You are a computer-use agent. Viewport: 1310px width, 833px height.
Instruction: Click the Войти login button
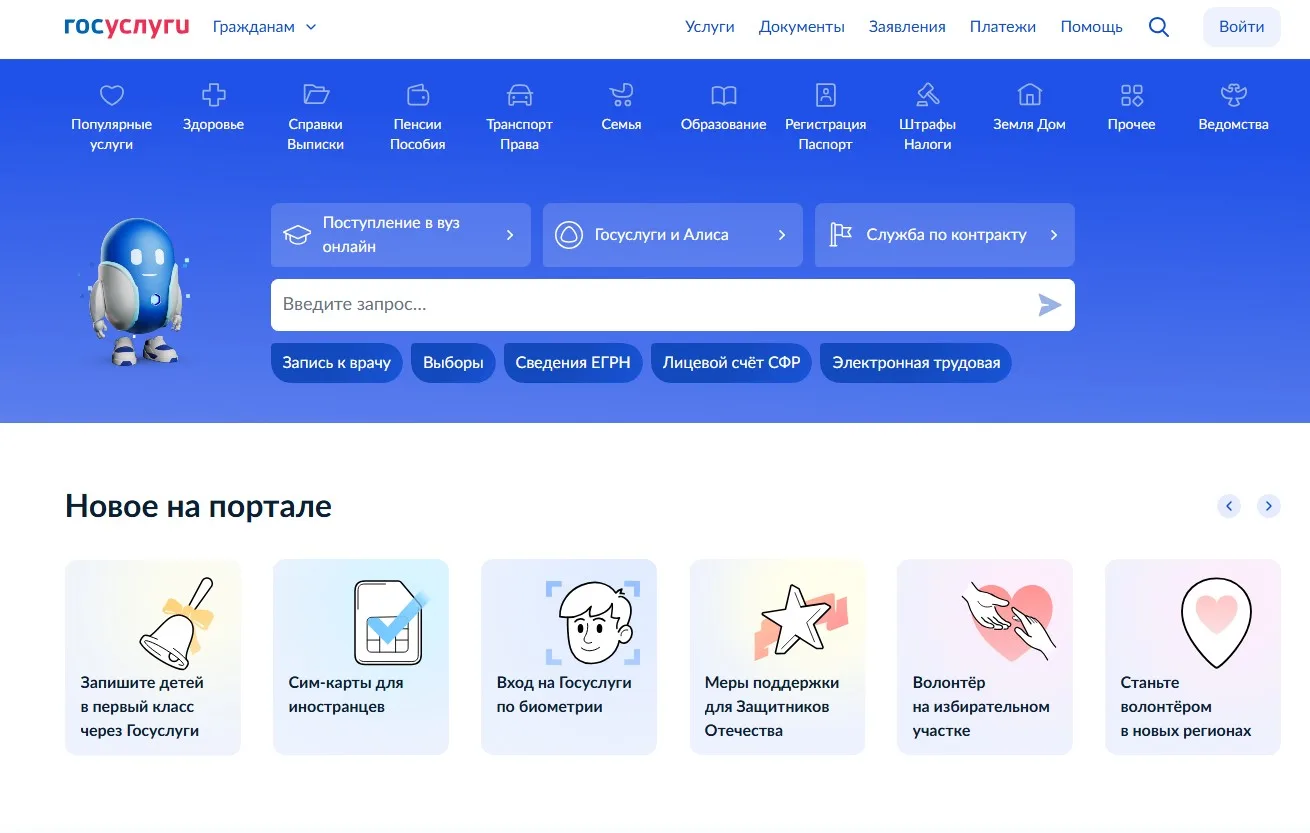[x=1242, y=27]
